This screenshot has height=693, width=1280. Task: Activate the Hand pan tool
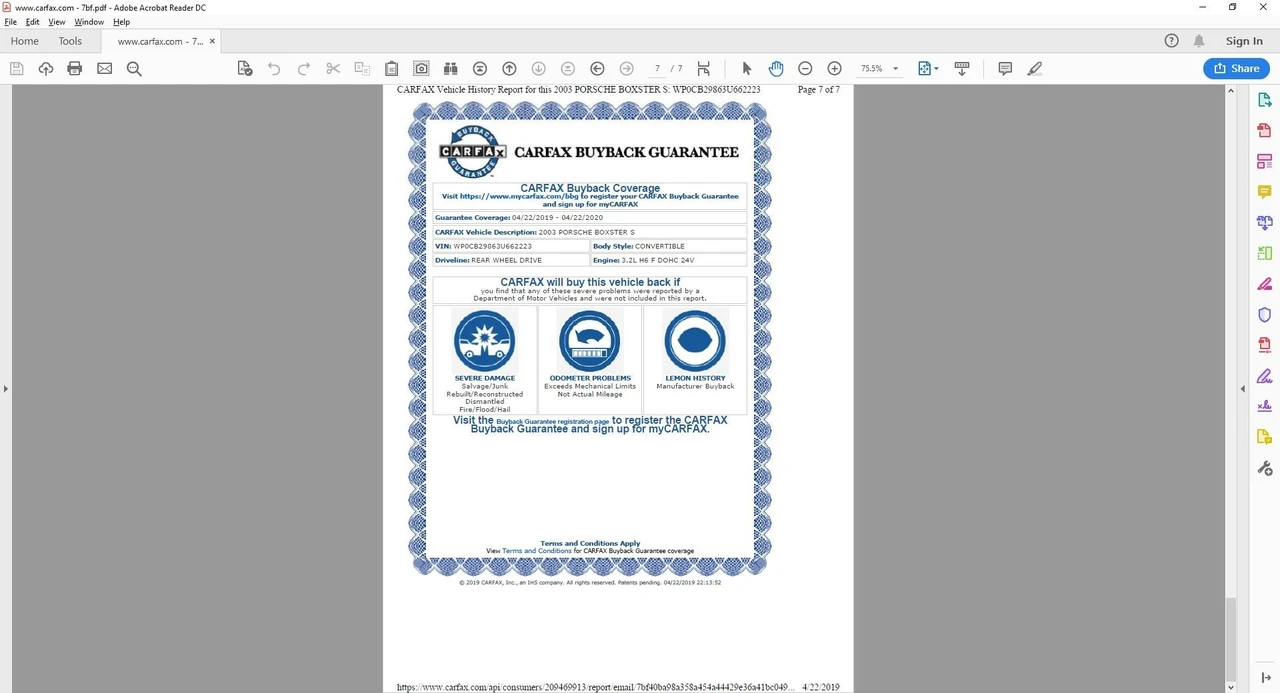[x=776, y=68]
